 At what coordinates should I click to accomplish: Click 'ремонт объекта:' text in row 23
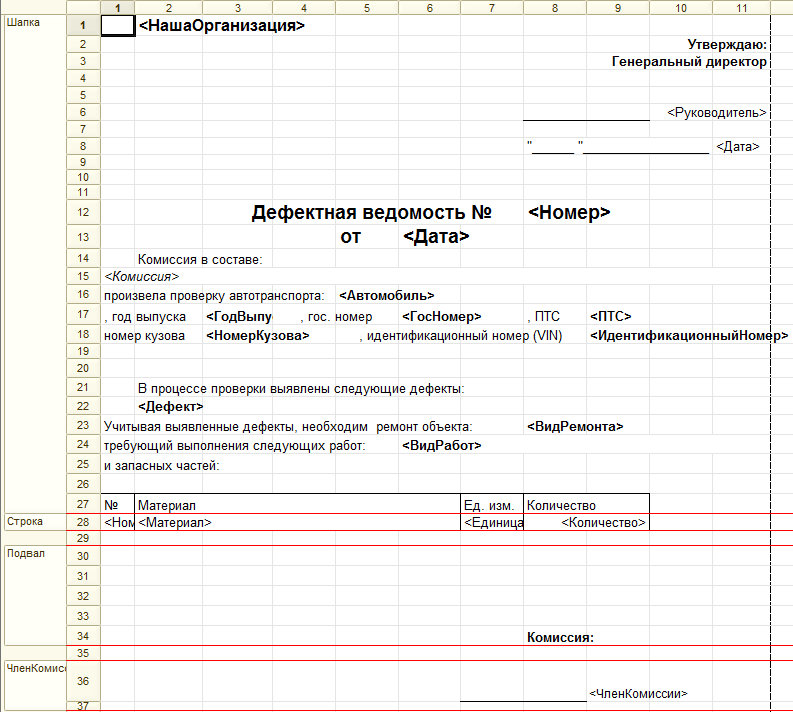[x=424, y=427]
